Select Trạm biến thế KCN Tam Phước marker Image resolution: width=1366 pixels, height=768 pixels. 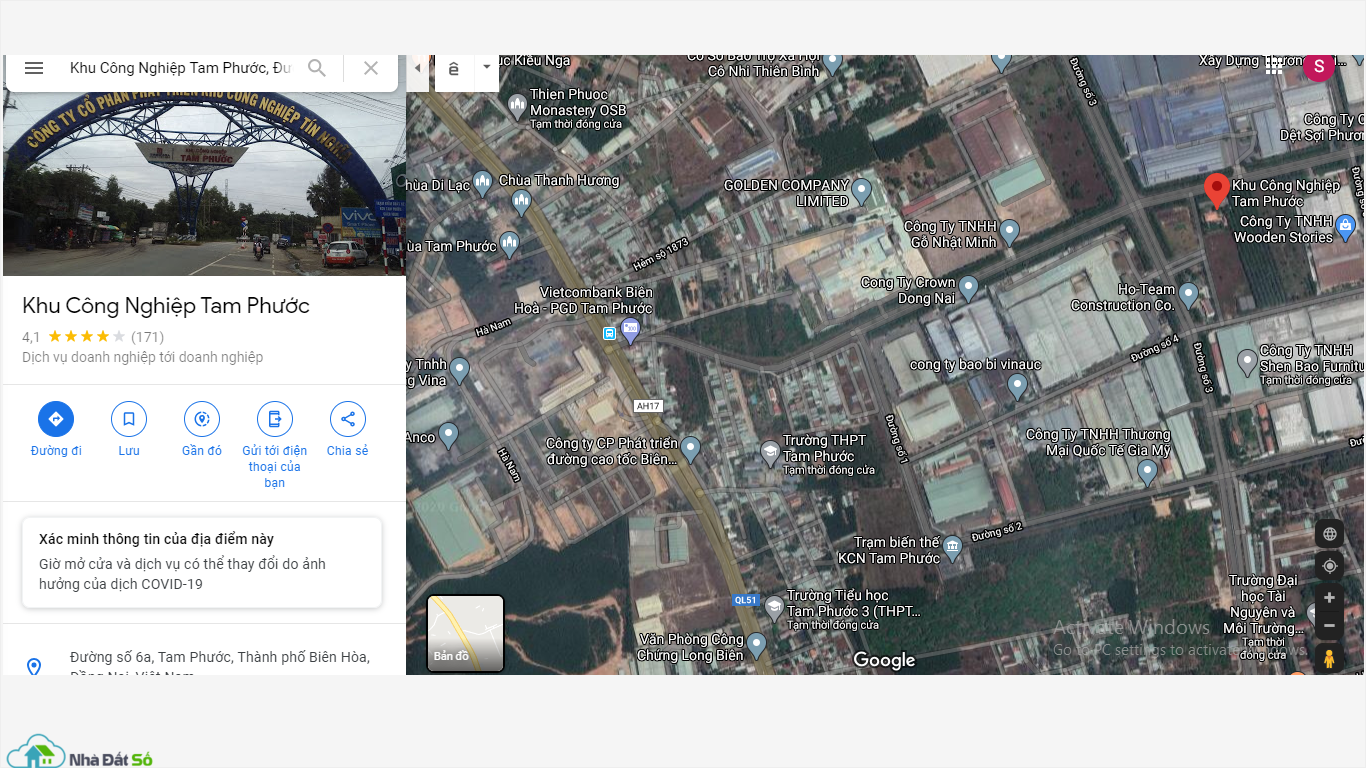pos(952,548)
